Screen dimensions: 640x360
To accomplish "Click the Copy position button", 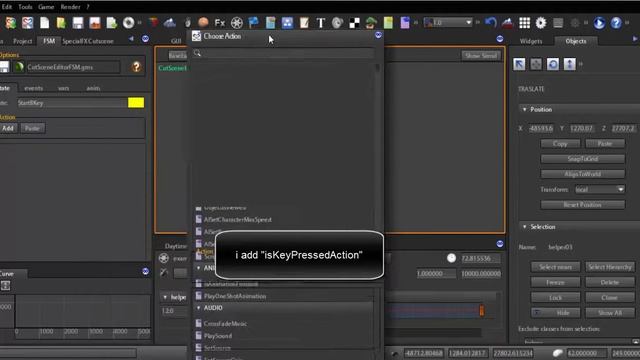I will point(560,144).
